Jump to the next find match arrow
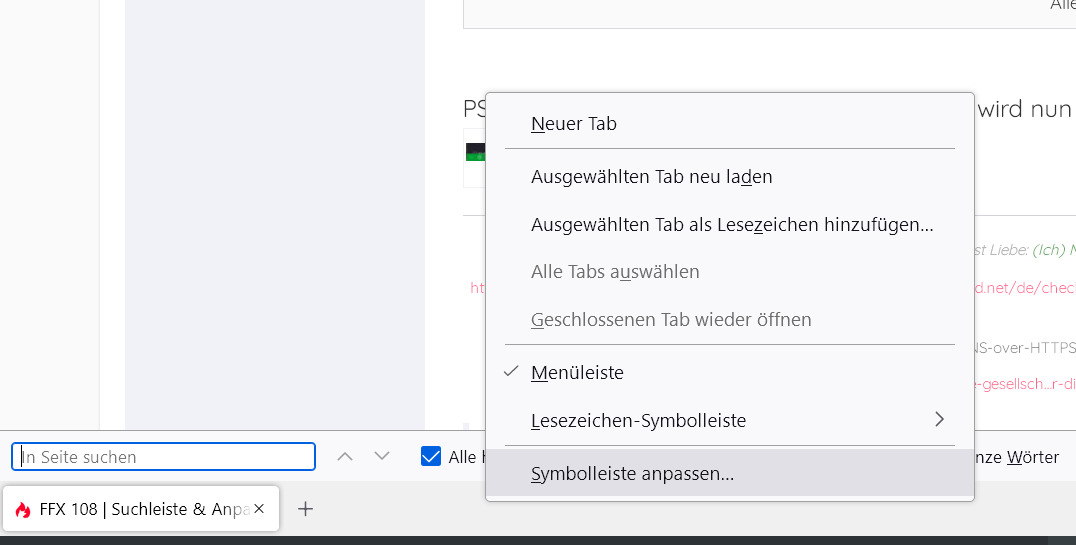 (382, 457)
